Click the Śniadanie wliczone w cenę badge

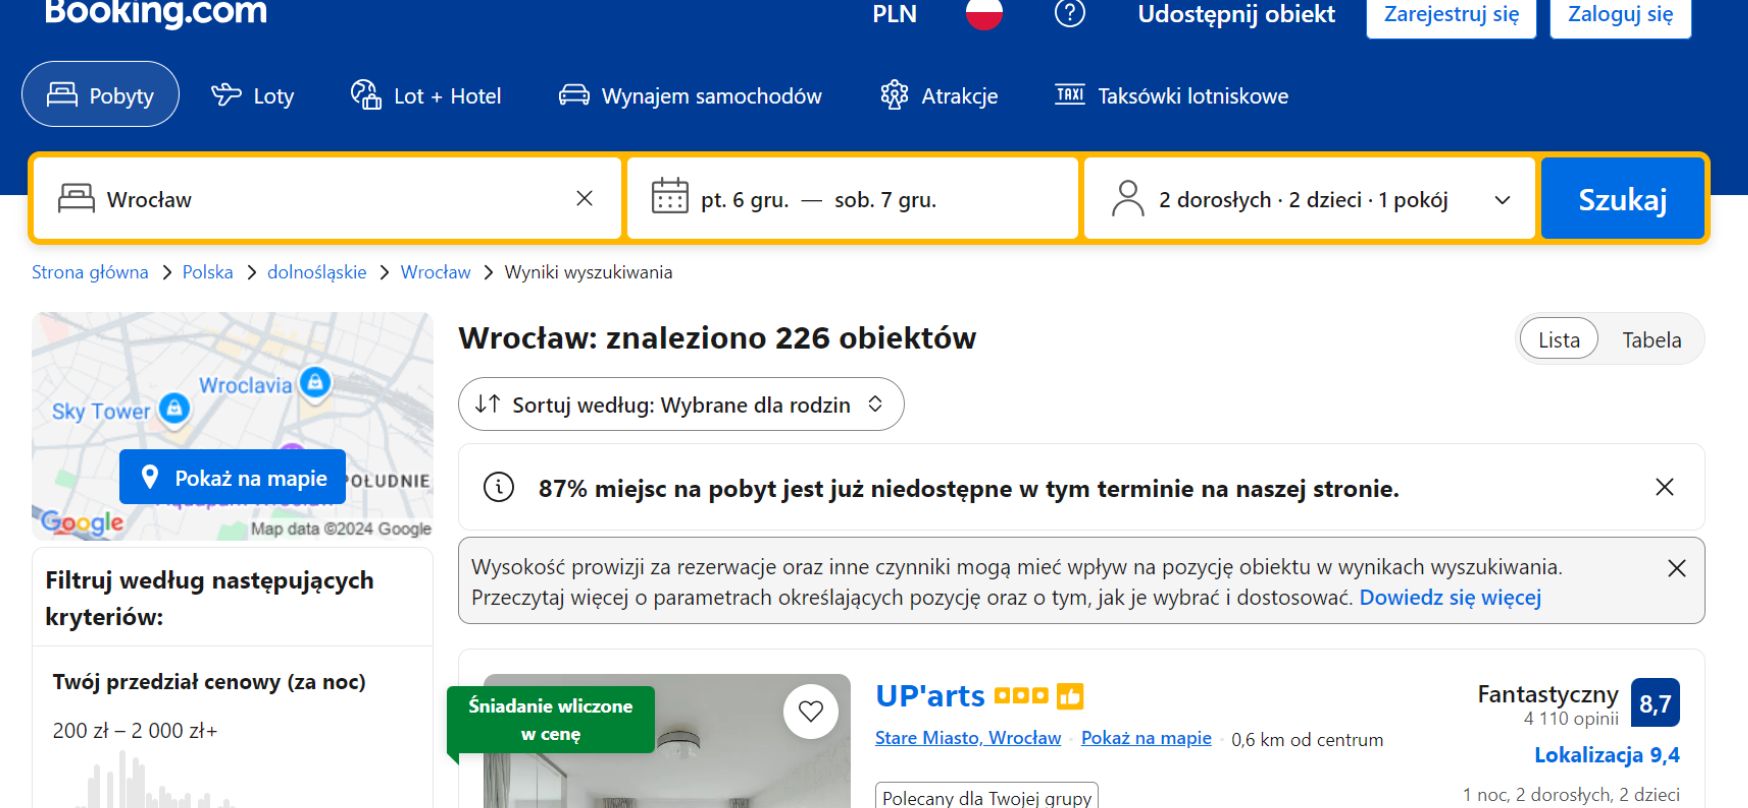(x=551, y=720)
